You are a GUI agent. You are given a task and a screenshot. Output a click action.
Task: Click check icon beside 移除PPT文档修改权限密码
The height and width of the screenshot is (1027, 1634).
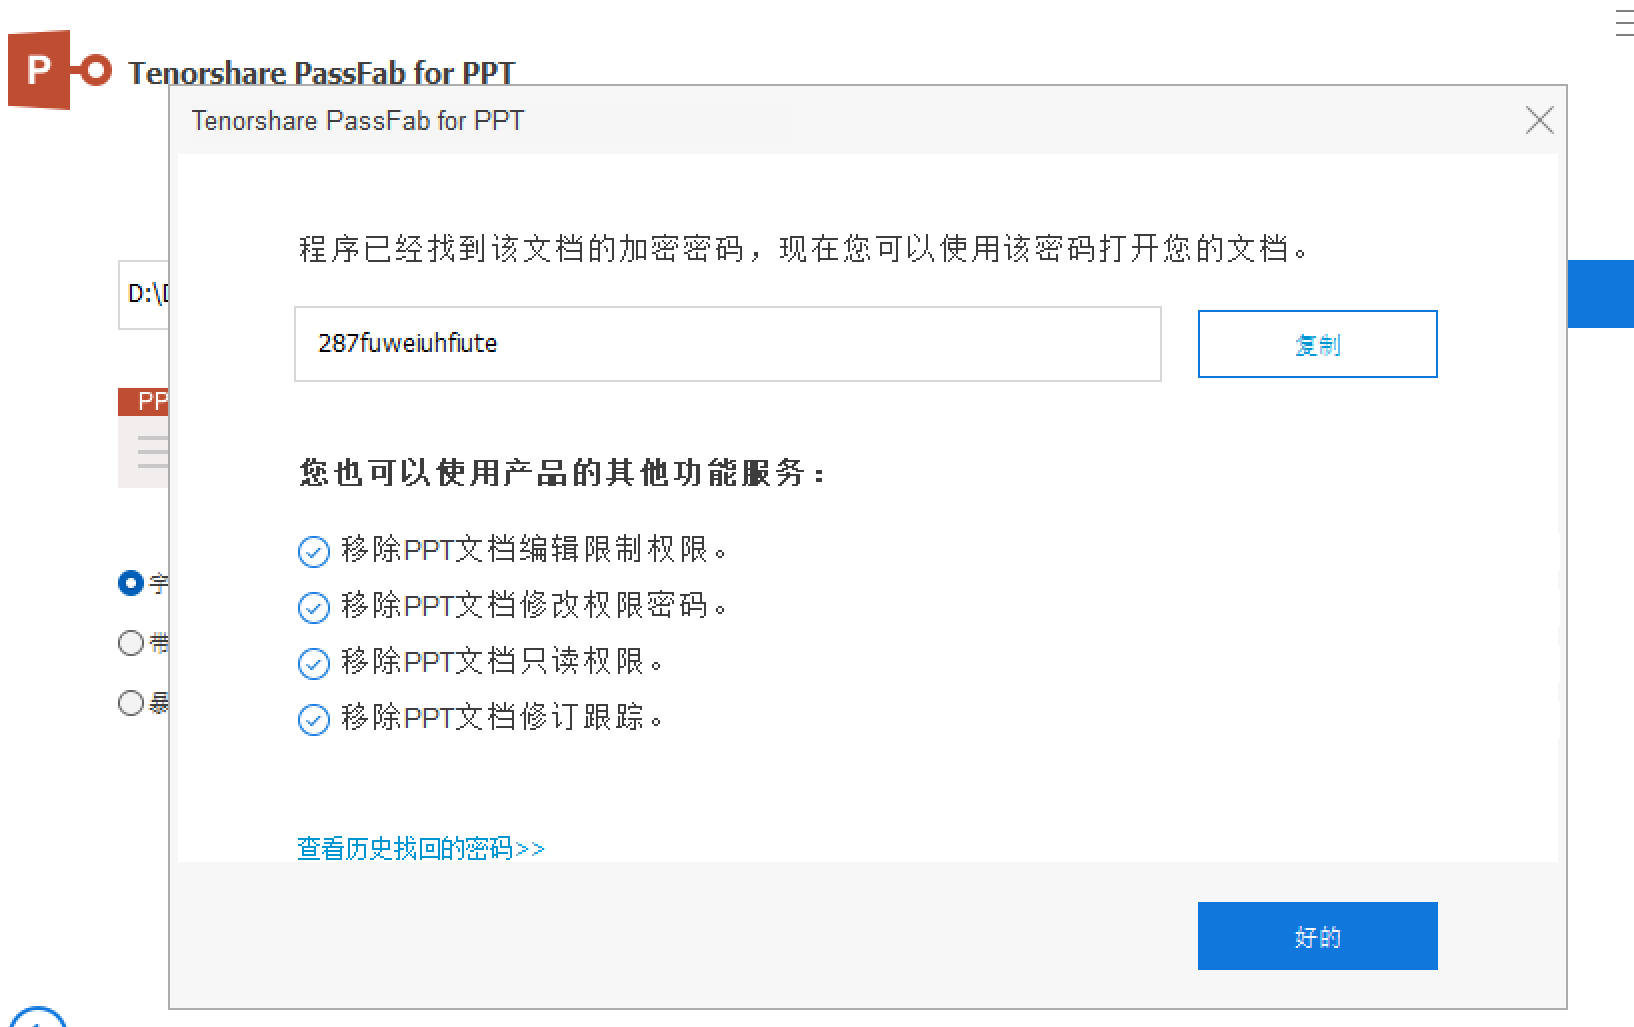pos(314,607)
